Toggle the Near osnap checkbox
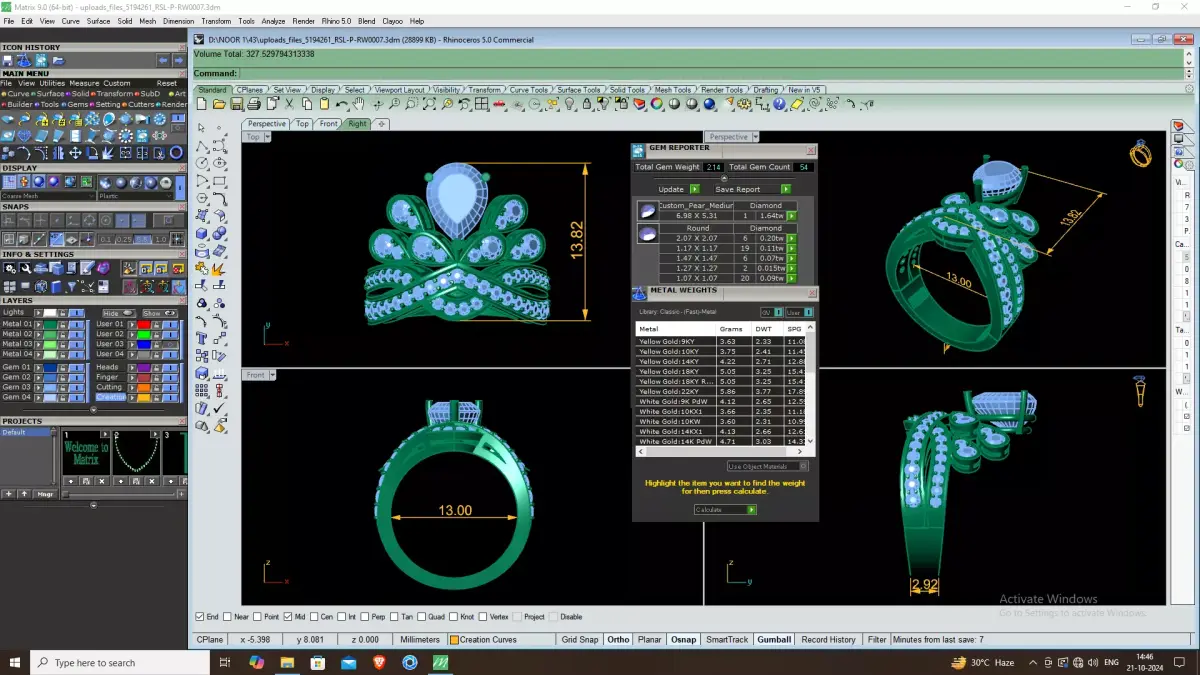 (228, 617)
